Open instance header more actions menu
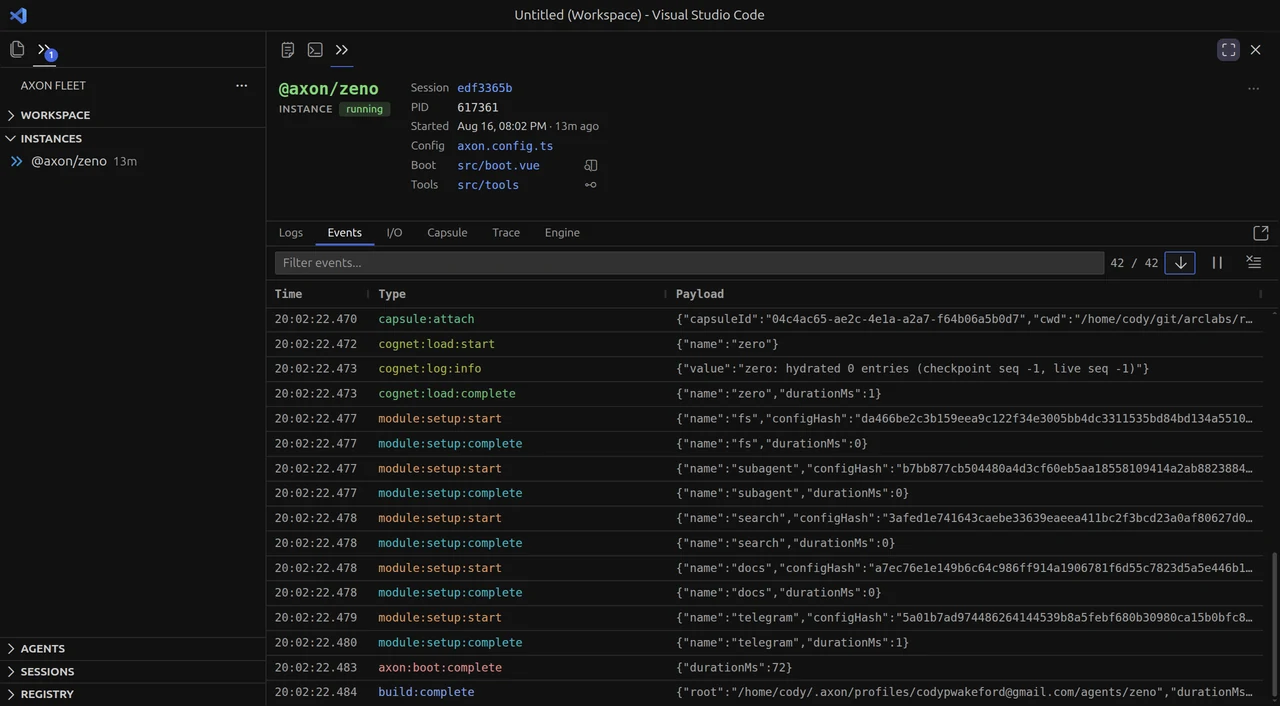 point(1253,88)
